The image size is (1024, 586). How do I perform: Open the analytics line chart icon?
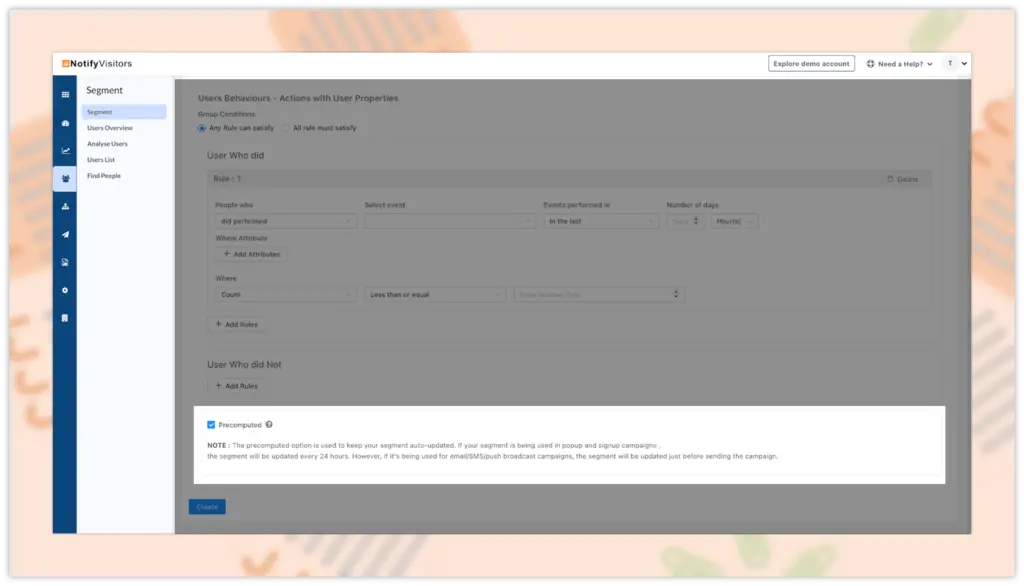tap(65, 151)
